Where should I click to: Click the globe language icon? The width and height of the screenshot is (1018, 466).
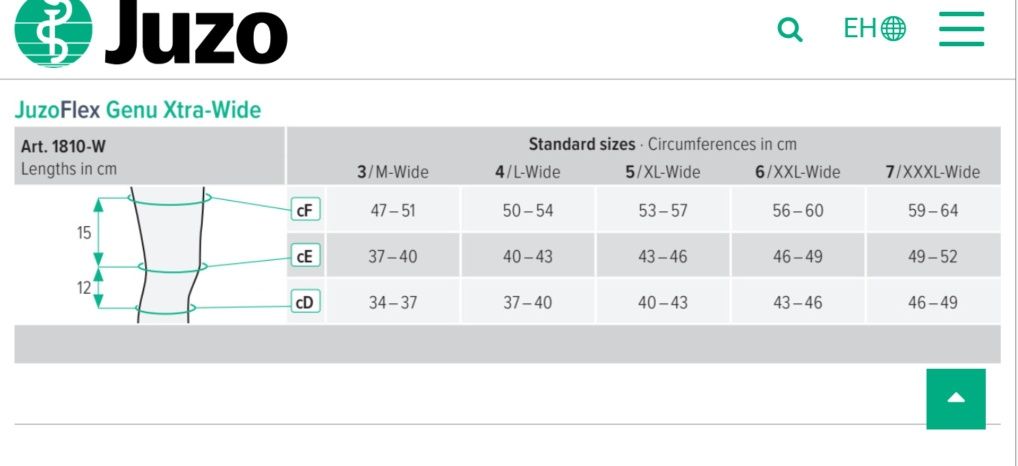pos(893,29)
